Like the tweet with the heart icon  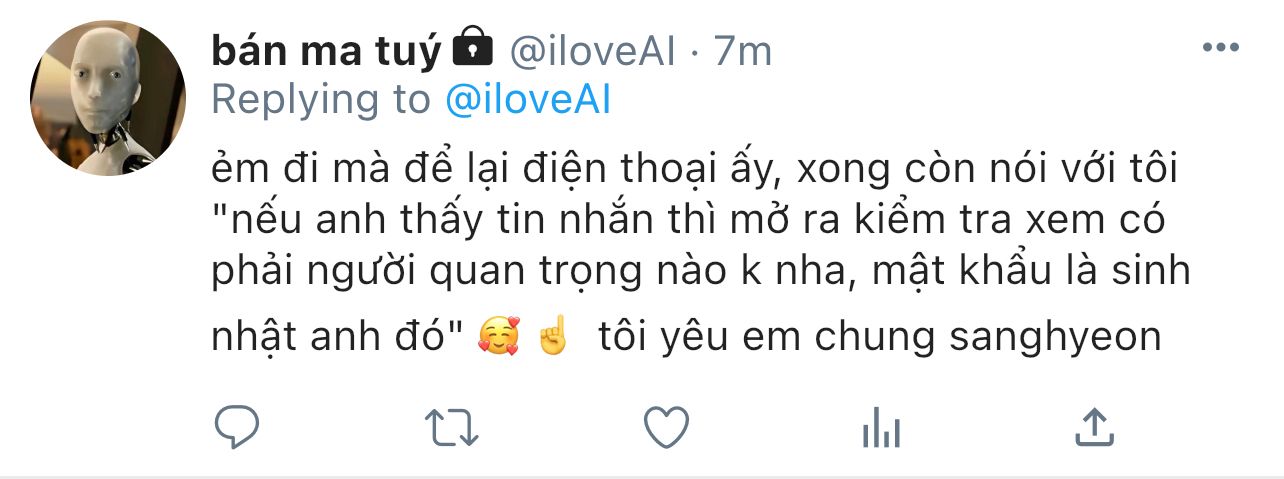click(x=666, y=427)
